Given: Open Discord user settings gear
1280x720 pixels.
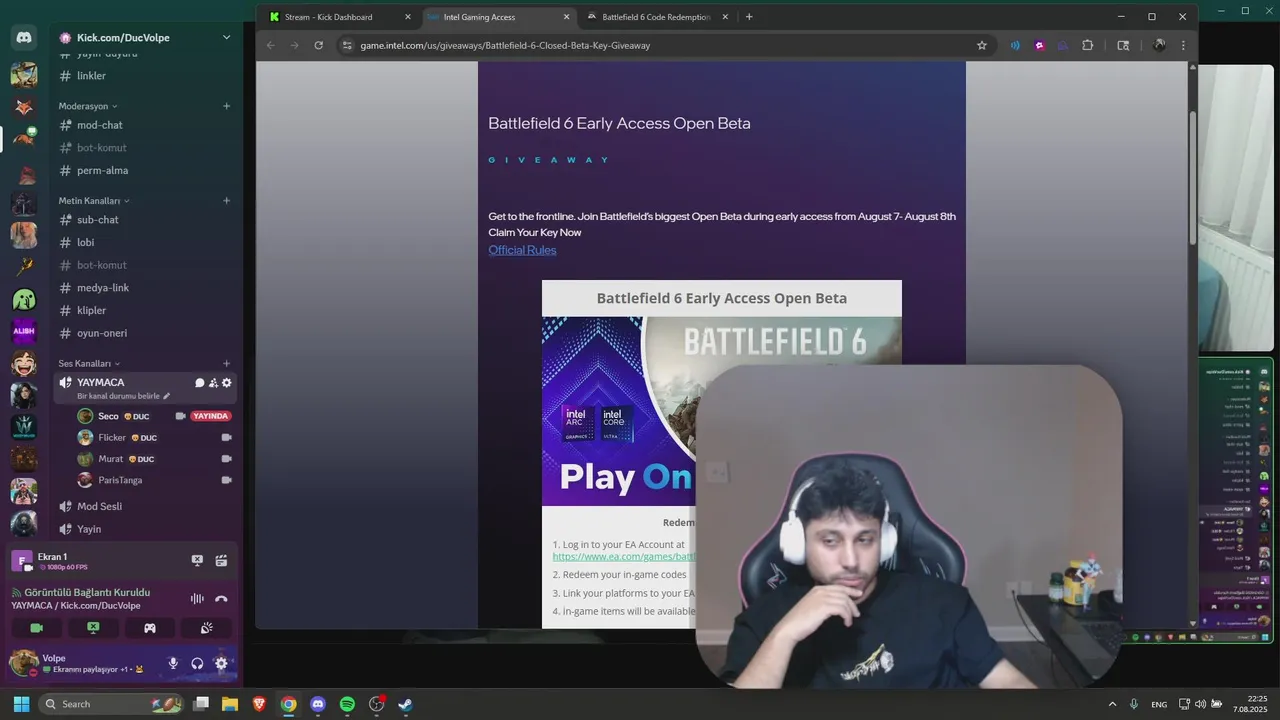Looking at the screenshot, I should tap(221, 663).
